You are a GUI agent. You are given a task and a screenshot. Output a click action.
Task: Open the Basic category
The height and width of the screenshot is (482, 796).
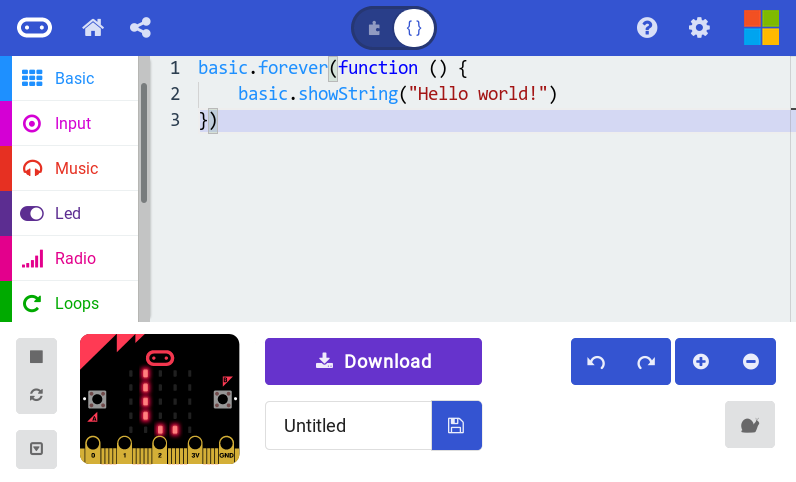coord(74,78)
